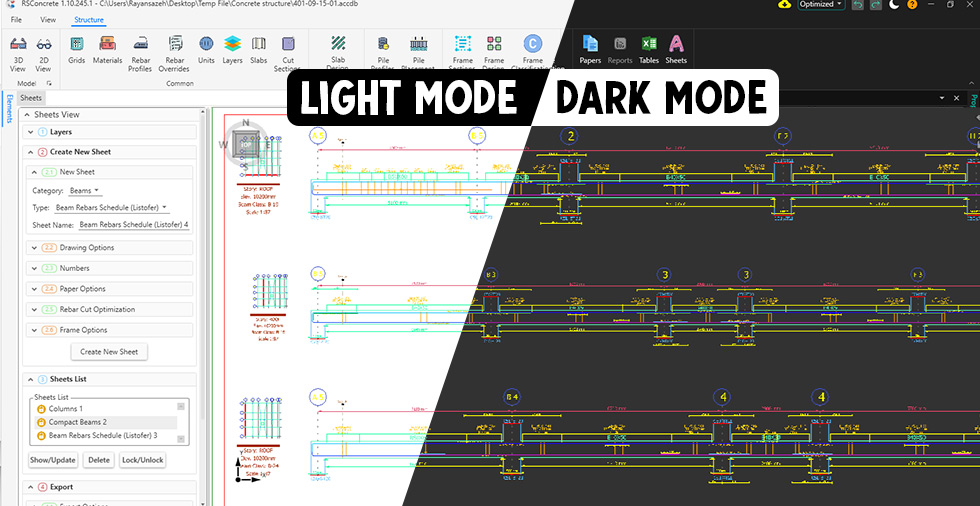980x506 pixels.
Task: Expand Paper Options
Action: [x=109, y=289]
